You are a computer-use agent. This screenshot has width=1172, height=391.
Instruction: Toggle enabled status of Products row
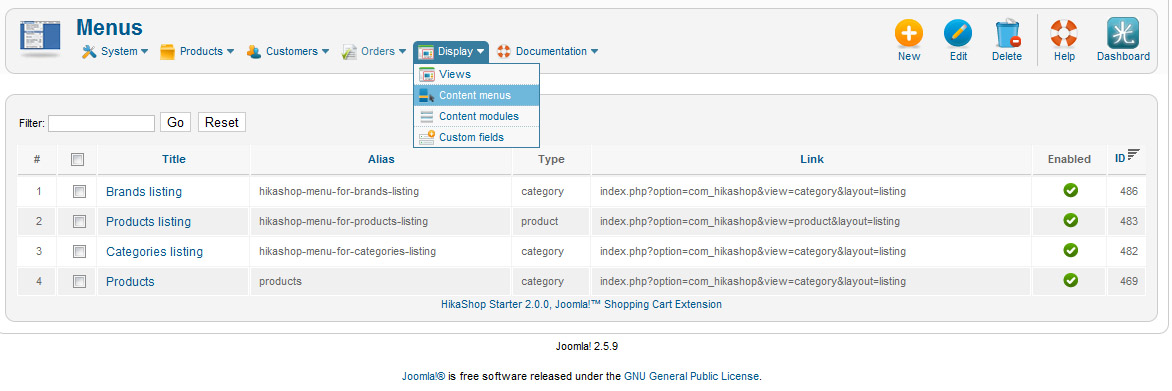[1070, 280]
